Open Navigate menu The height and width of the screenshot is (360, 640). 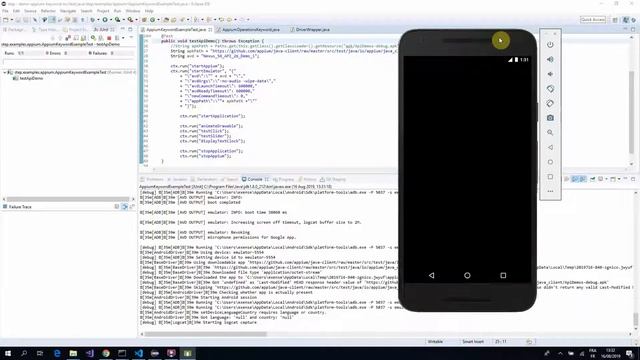[x=68, y=11]
